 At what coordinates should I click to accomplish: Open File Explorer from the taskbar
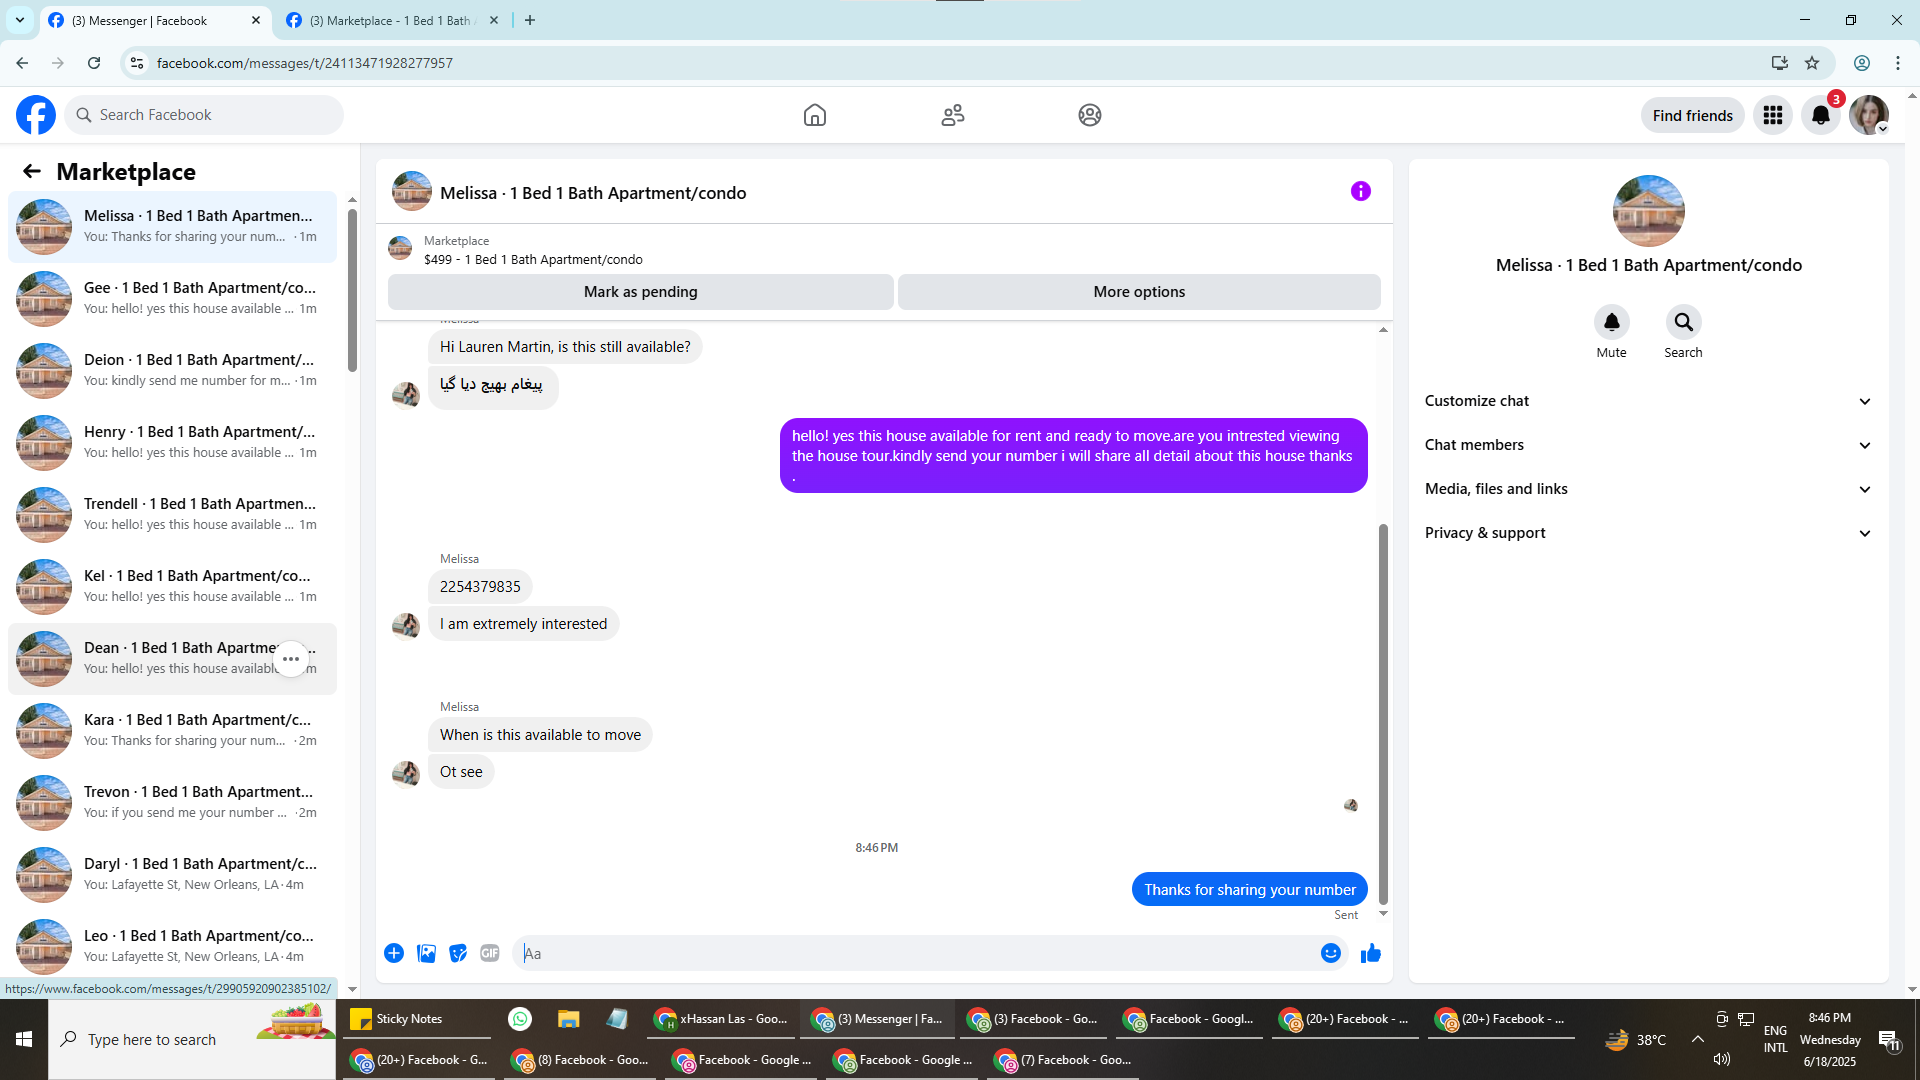tap(569, 1019)
